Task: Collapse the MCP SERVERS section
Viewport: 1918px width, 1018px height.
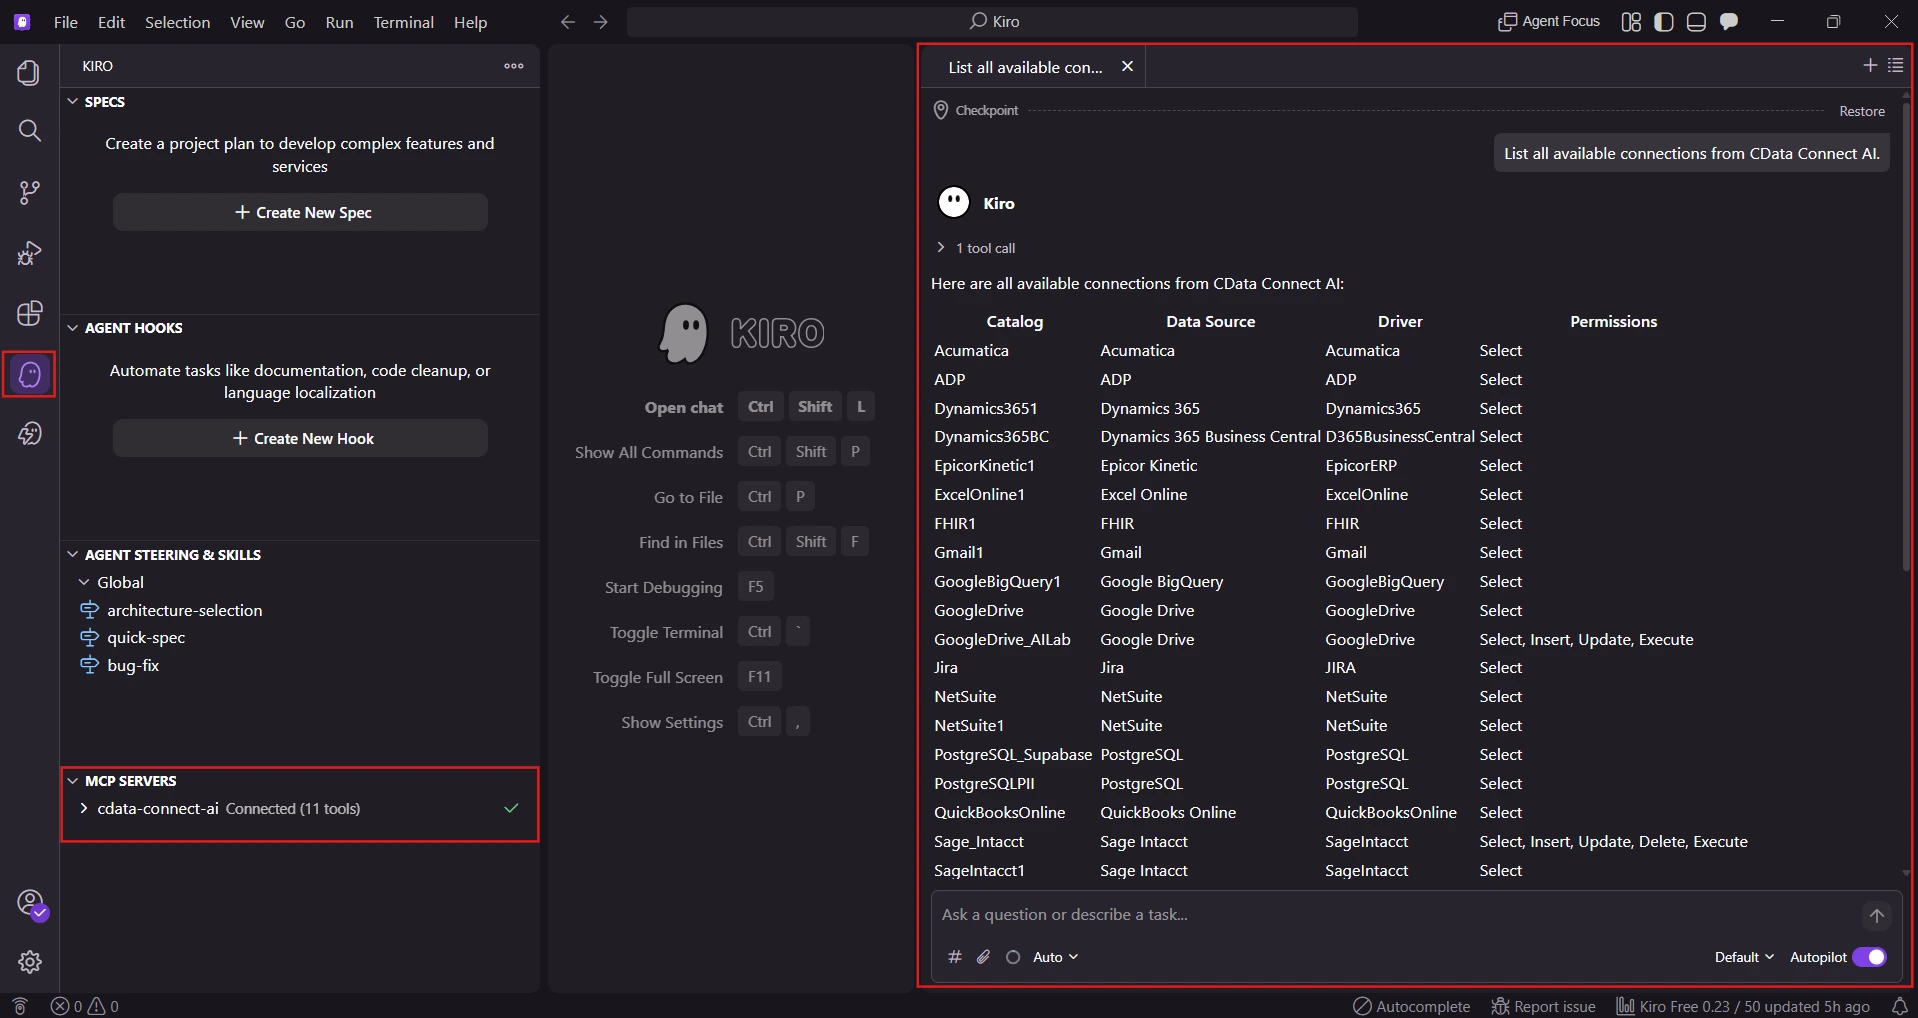Action: pos(73,781)
